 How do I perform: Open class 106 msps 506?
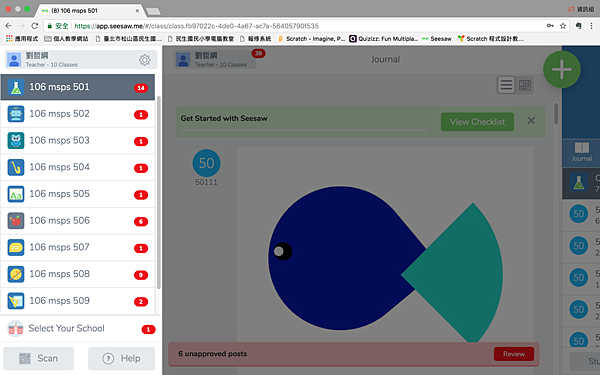[78, 221]
